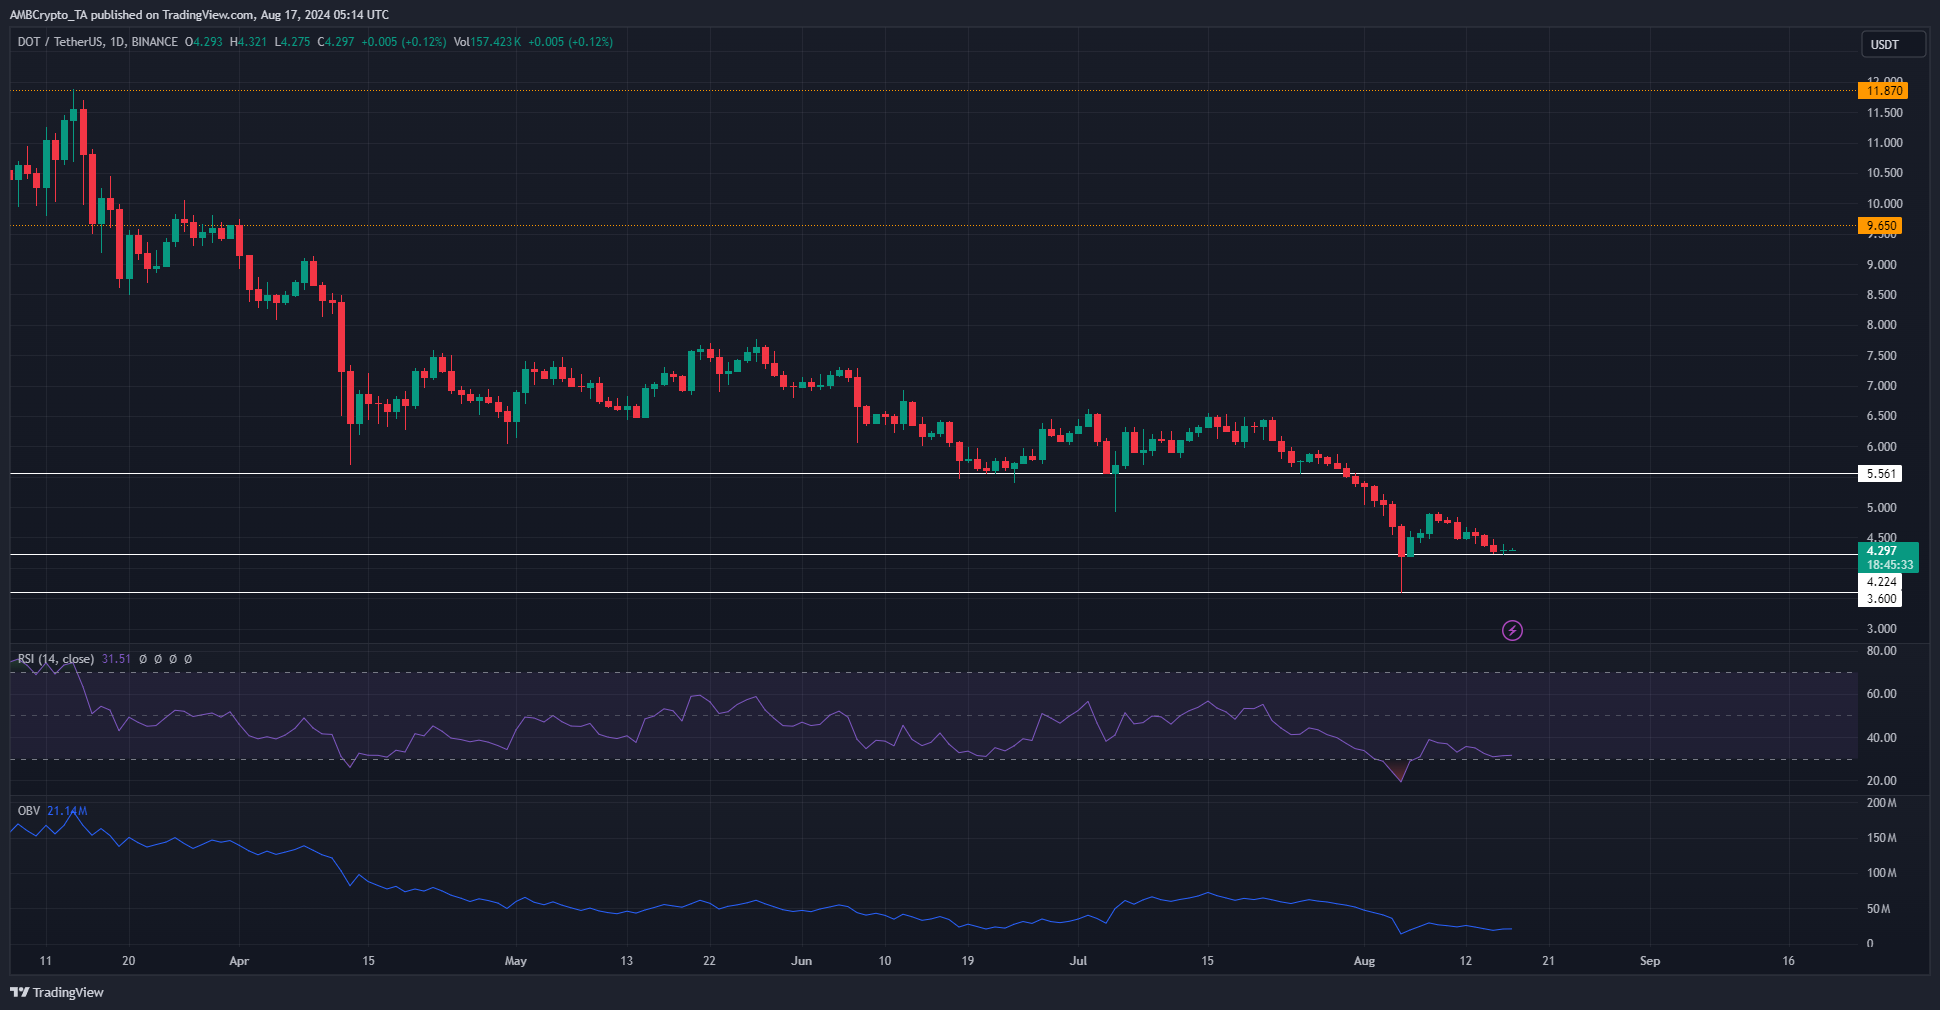Viewport: 1940px width, 1010px height.
Task: Click the Jun label on time axis
Action: pos(802,961)
